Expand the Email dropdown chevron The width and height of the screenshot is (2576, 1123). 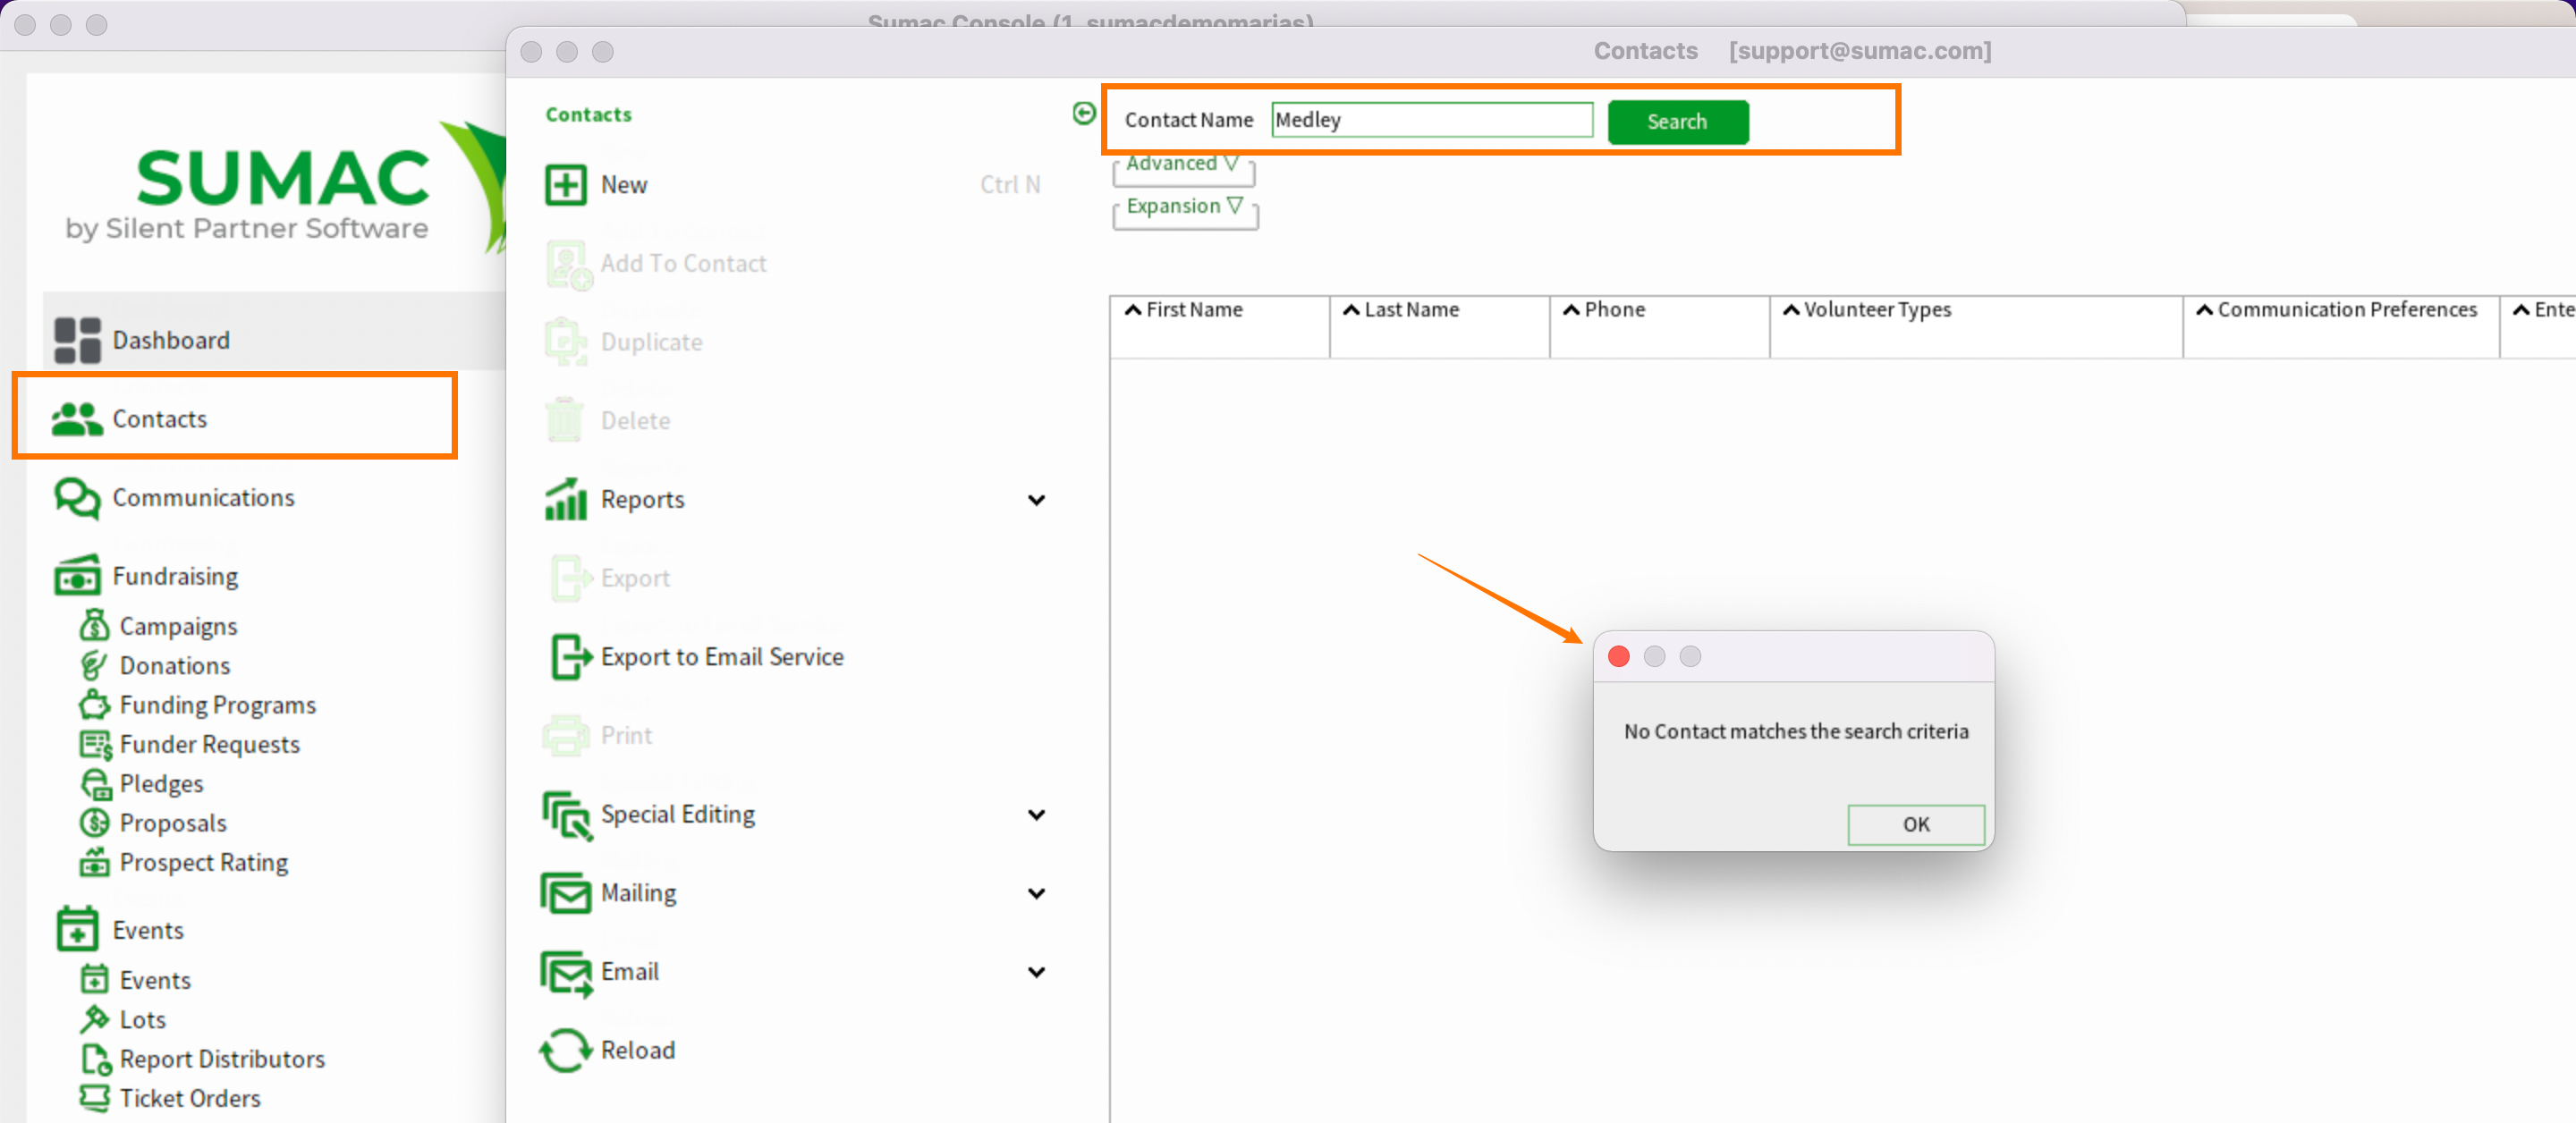point(1036,972)
